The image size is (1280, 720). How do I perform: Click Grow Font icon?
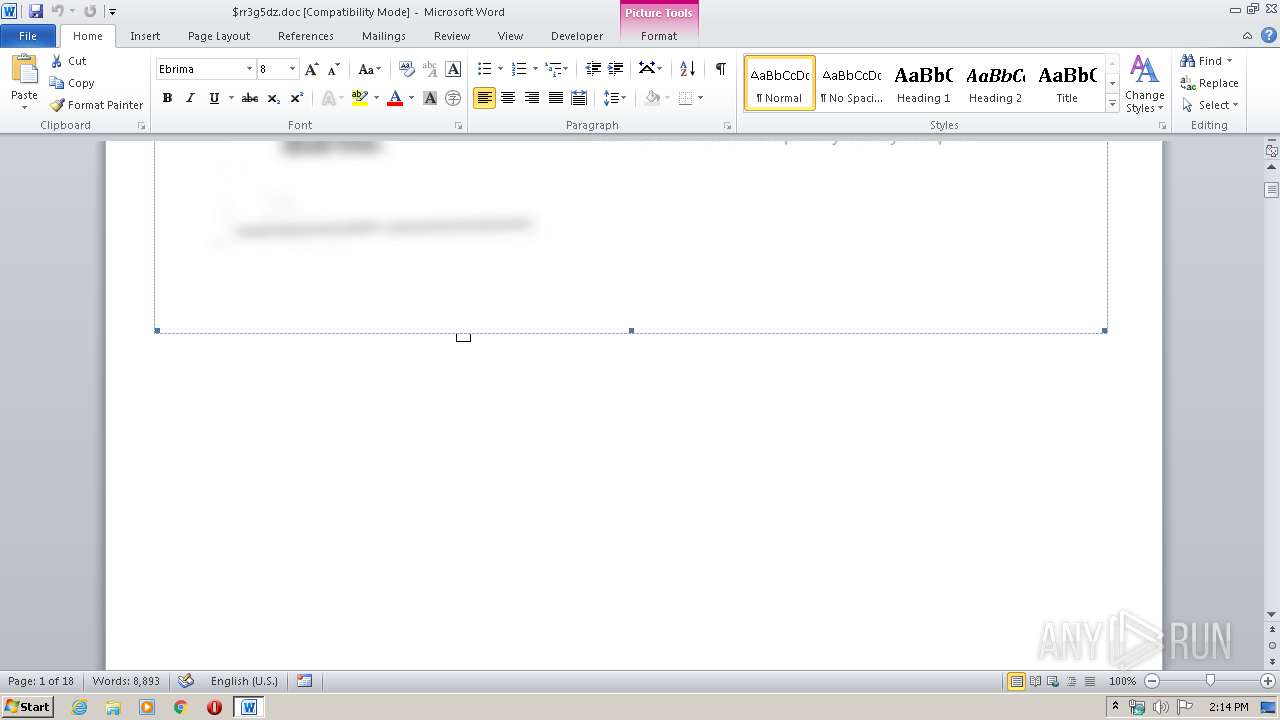312,69
